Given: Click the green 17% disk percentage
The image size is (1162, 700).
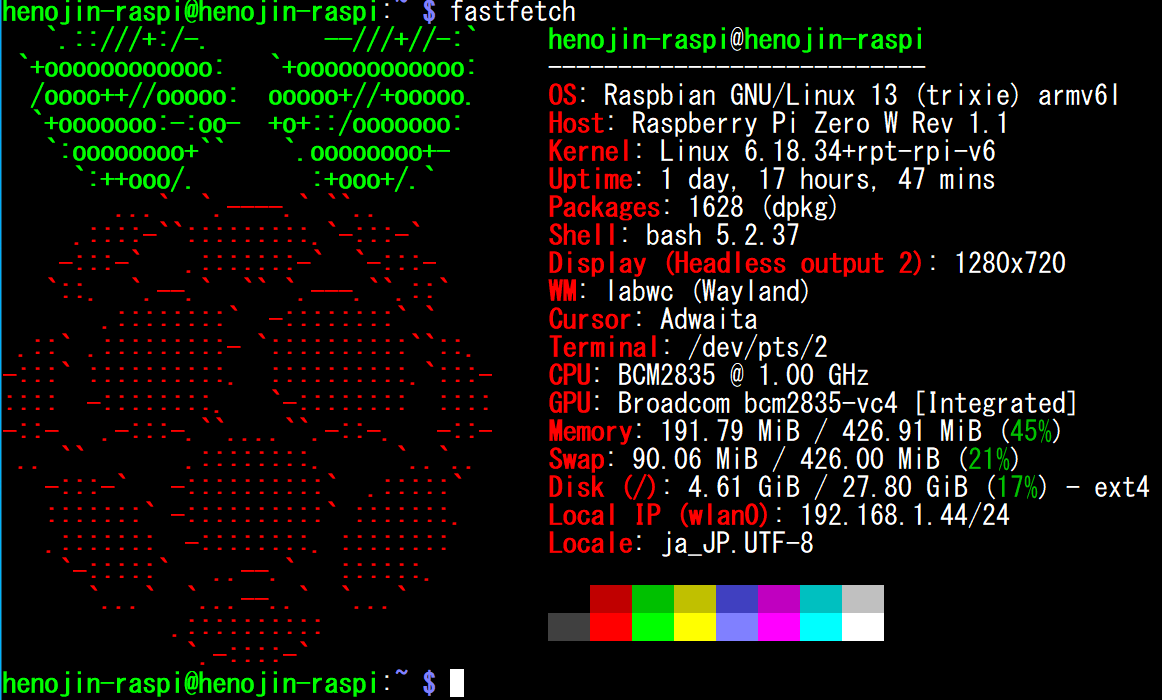Looking at the screenshot, I should point(1016,487).
